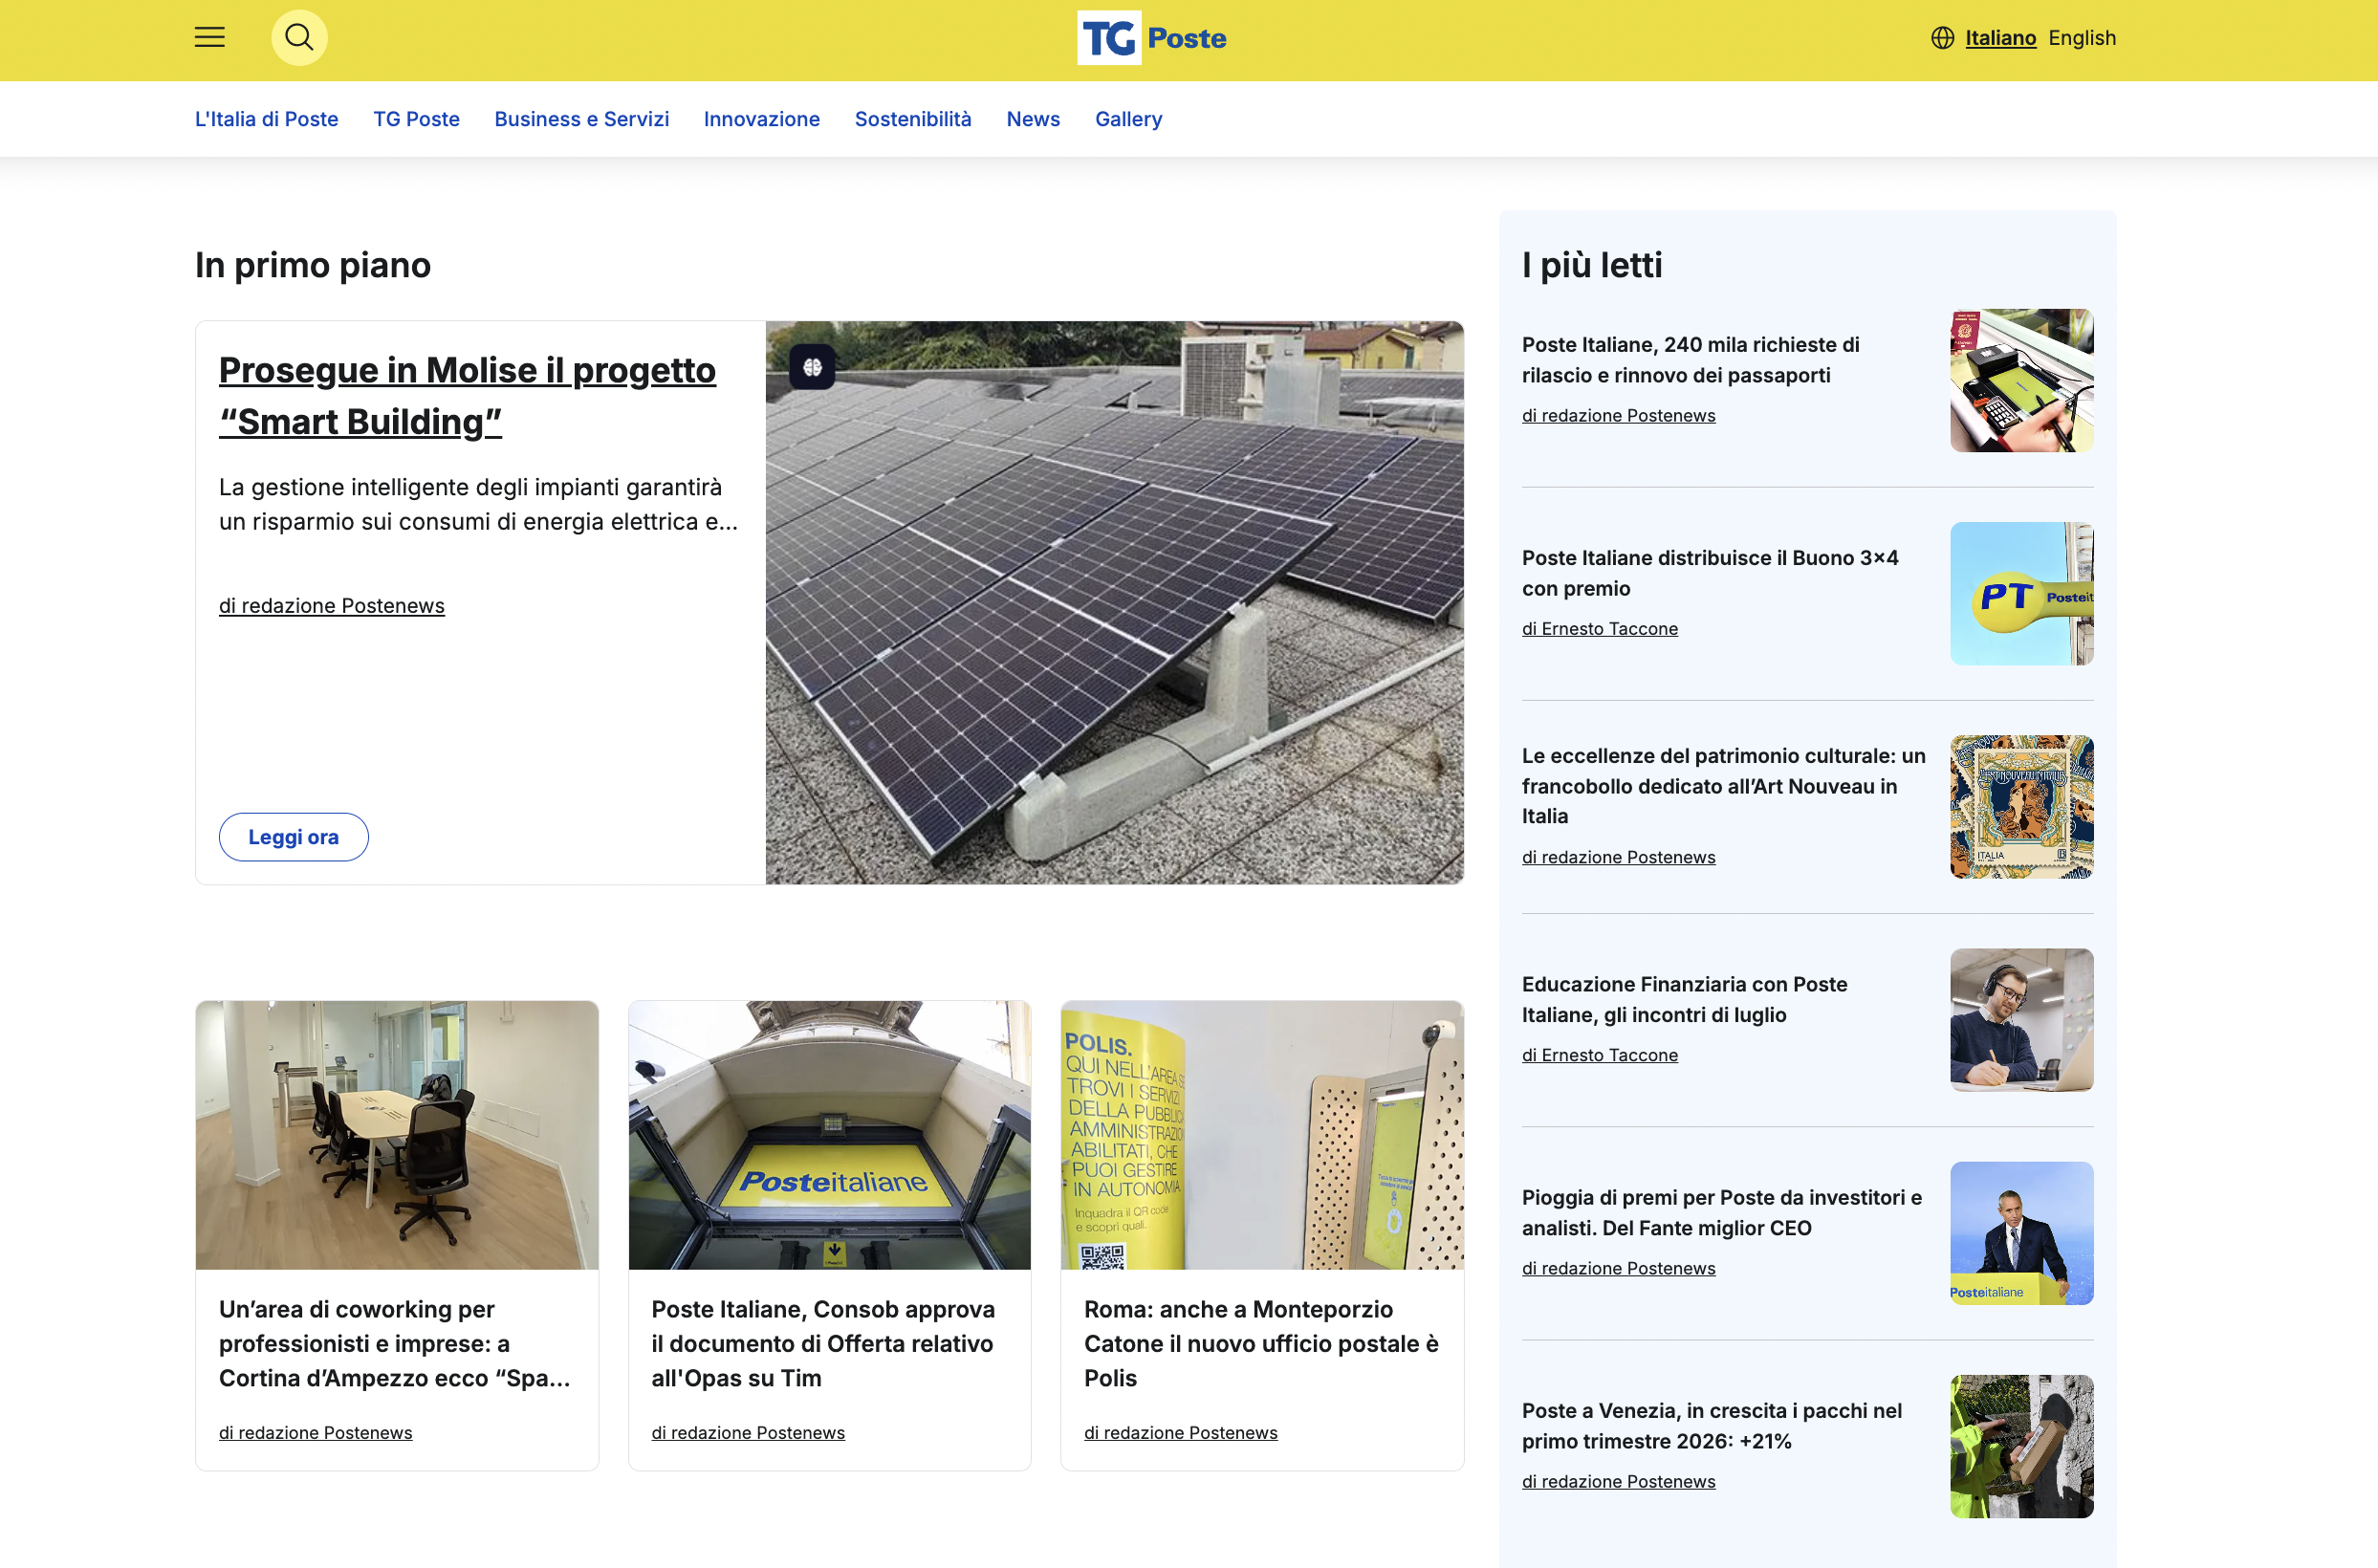Click the passport machine thumbnail
The width and height of the screenshot is (2378, 1568).
[x=2022, y=381]
